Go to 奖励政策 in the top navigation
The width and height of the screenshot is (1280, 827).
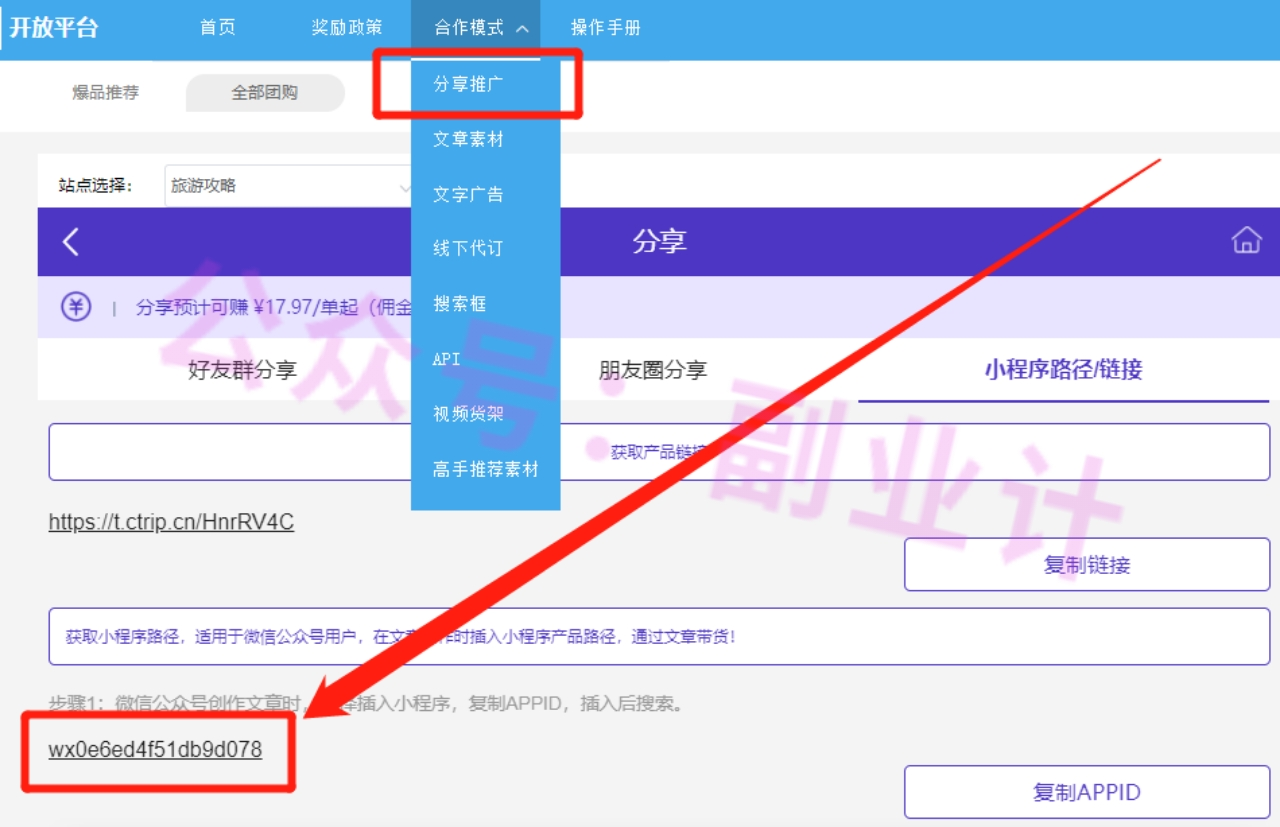tap(346, 28)
